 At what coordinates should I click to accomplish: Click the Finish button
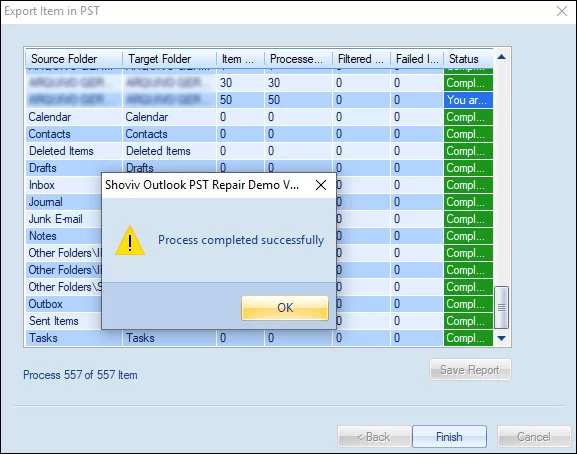coord(449,437)
